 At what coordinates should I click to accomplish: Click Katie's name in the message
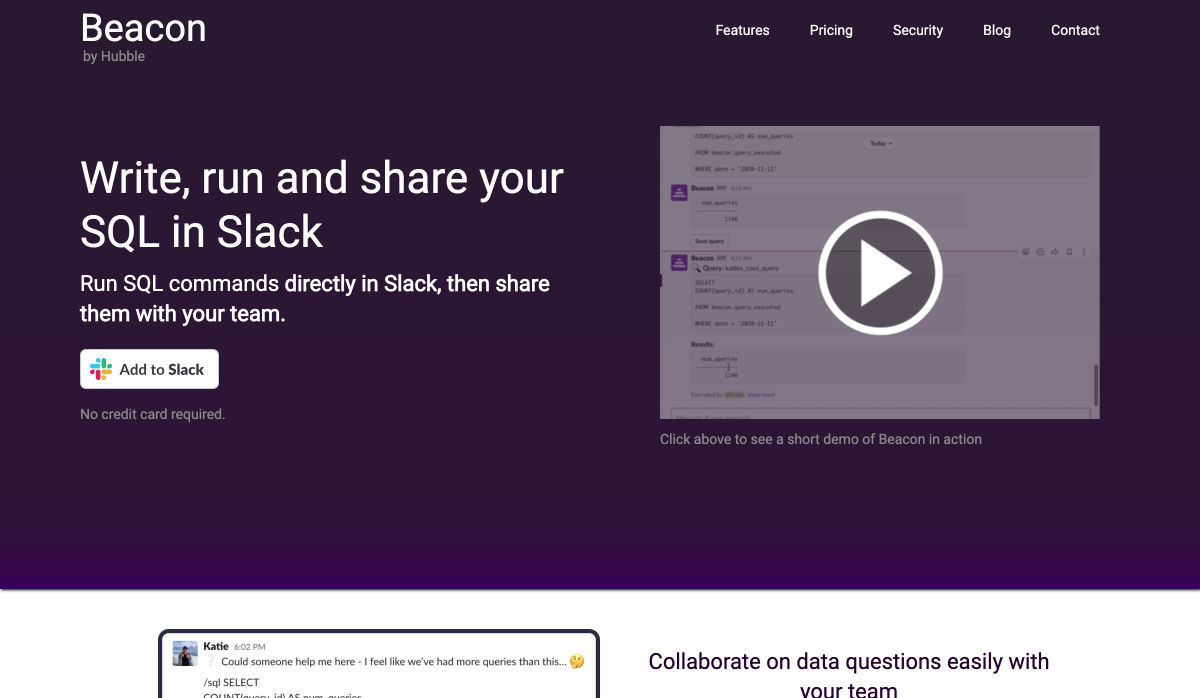pyautogui.click(x=216, y=646)
